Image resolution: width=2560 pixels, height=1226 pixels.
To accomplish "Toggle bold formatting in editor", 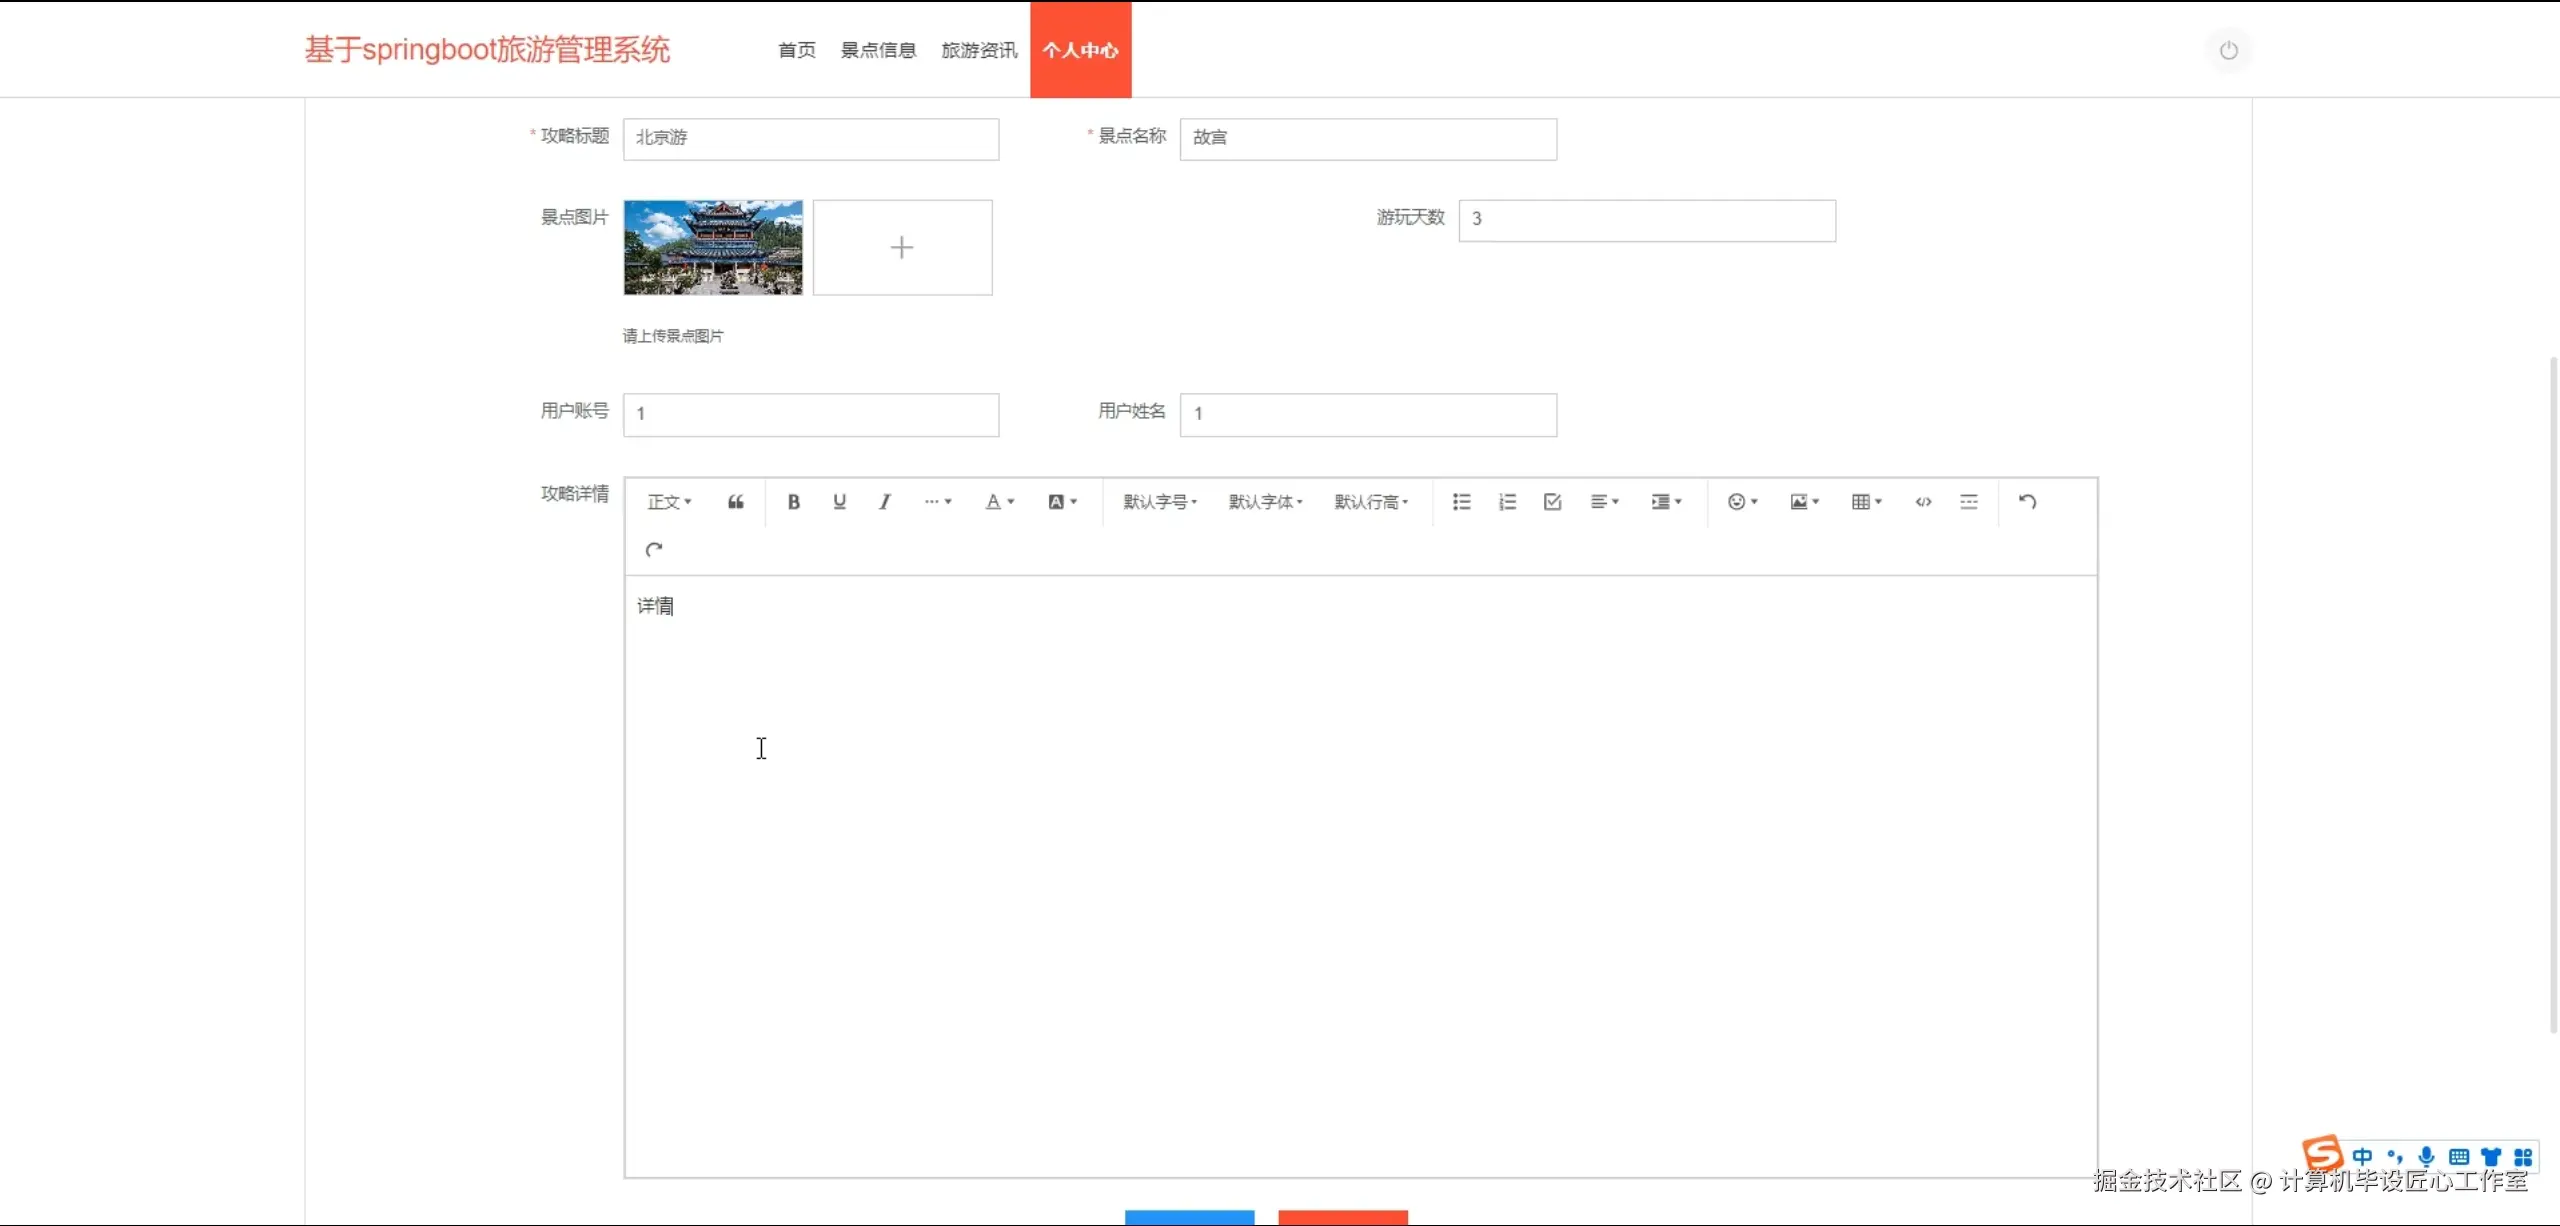I will tap(793, 502).
